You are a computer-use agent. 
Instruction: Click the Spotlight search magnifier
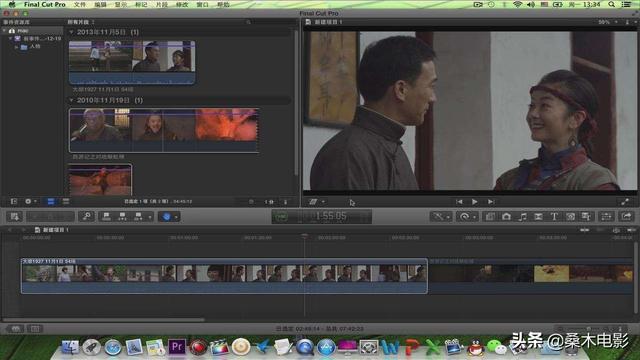[x=611, y=4]
